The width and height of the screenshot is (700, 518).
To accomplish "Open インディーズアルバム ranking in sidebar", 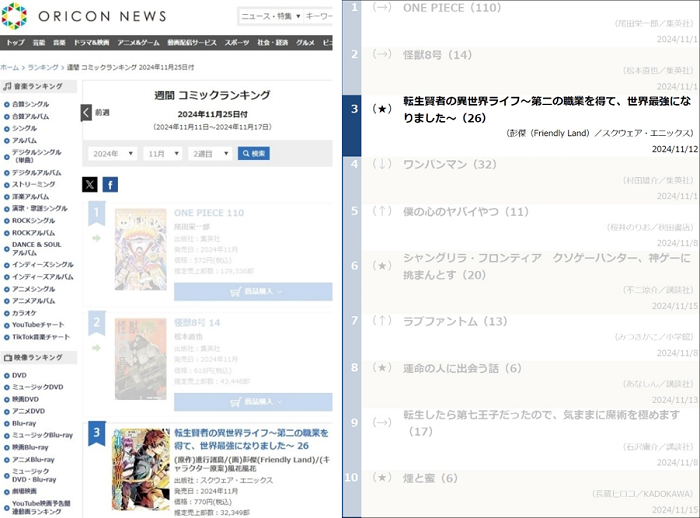I will coord(43,277).
